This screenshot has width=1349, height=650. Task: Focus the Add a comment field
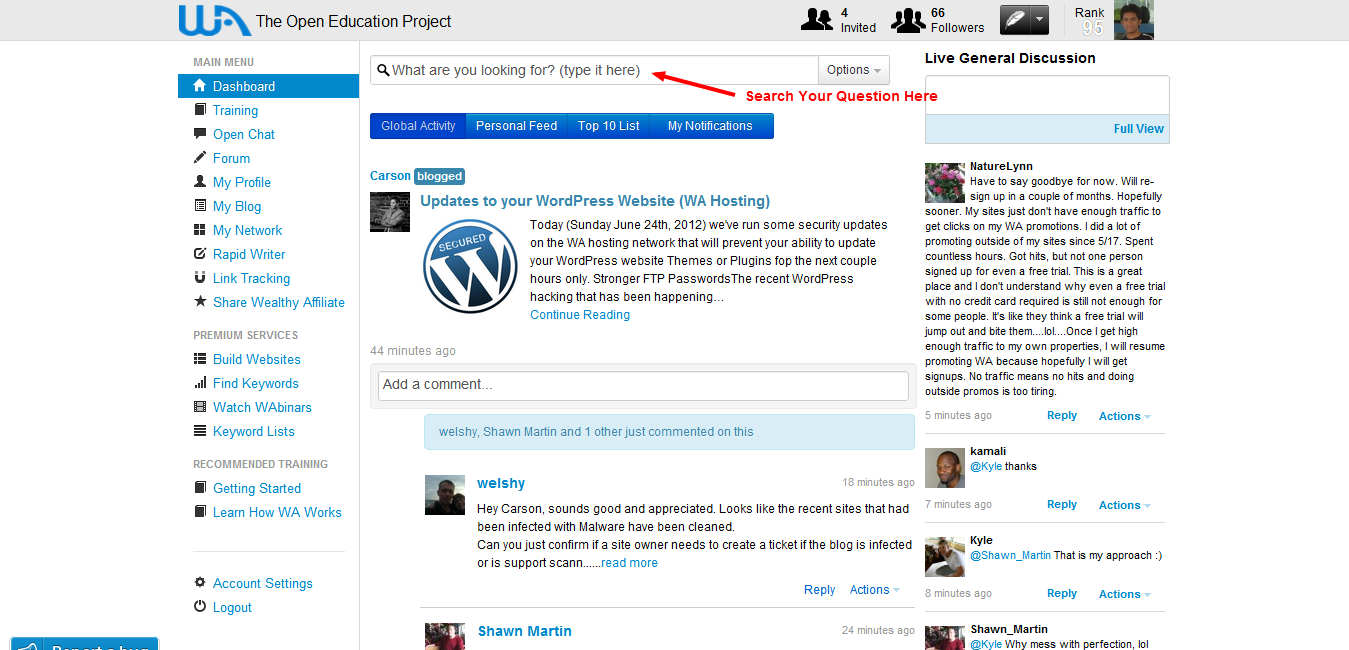pyautogui.click(x=643, y=385)
